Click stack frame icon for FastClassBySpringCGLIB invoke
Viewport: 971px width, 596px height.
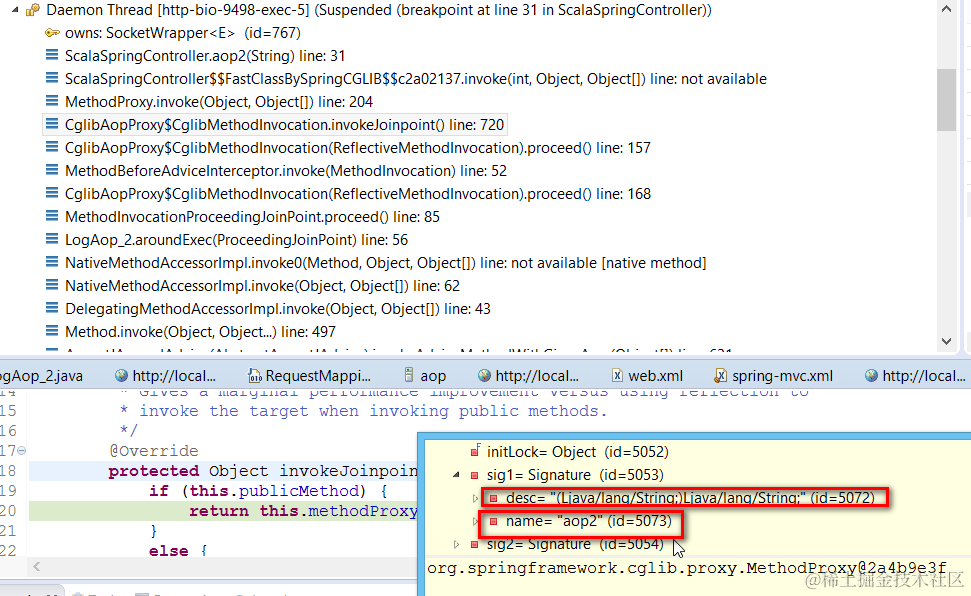point(52,79)
